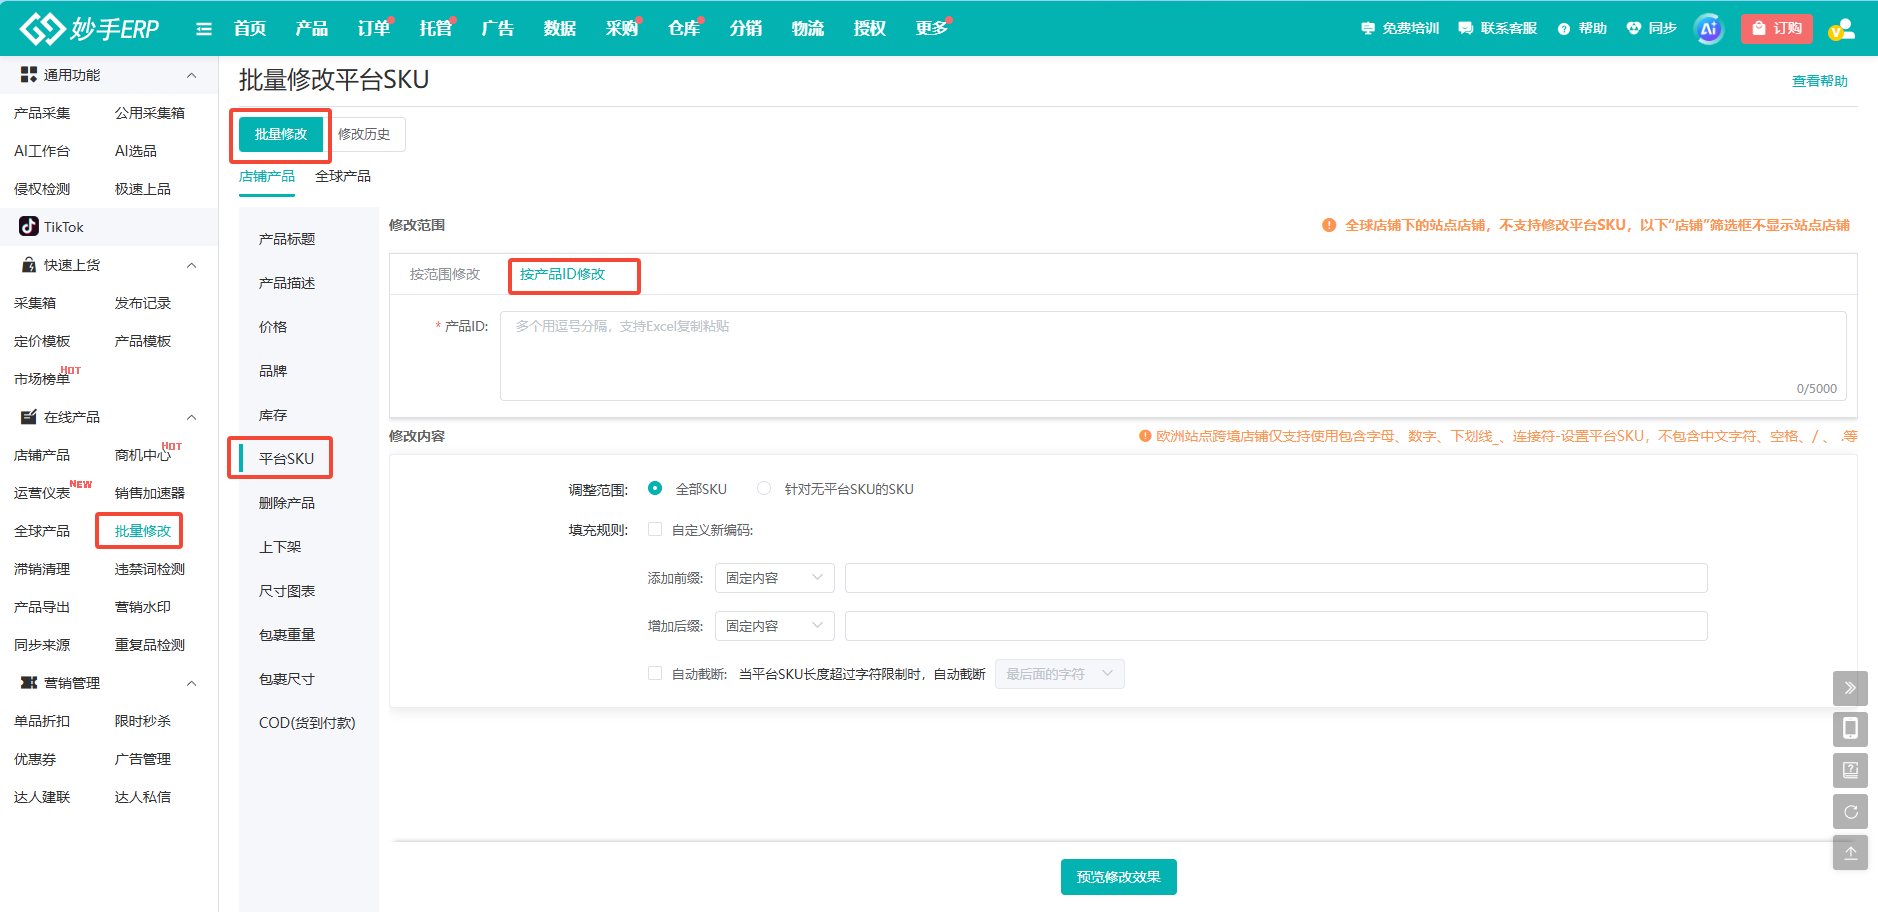The image size is (1878, 912).
Task: Toggle the hamburger menu icon
Action: click(x=204, y=29)
